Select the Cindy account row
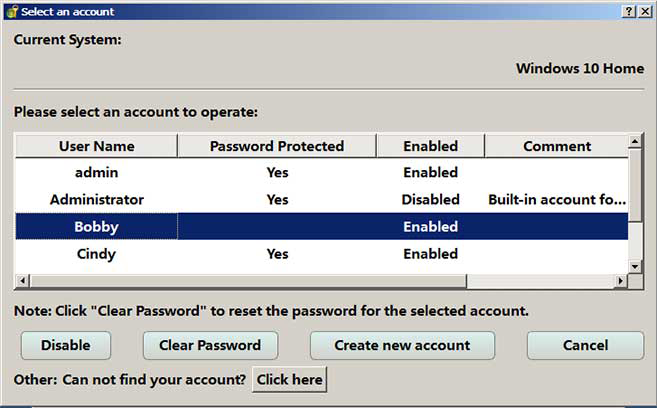The height and width of the screenshot is (408, 657). pos(96,254)
